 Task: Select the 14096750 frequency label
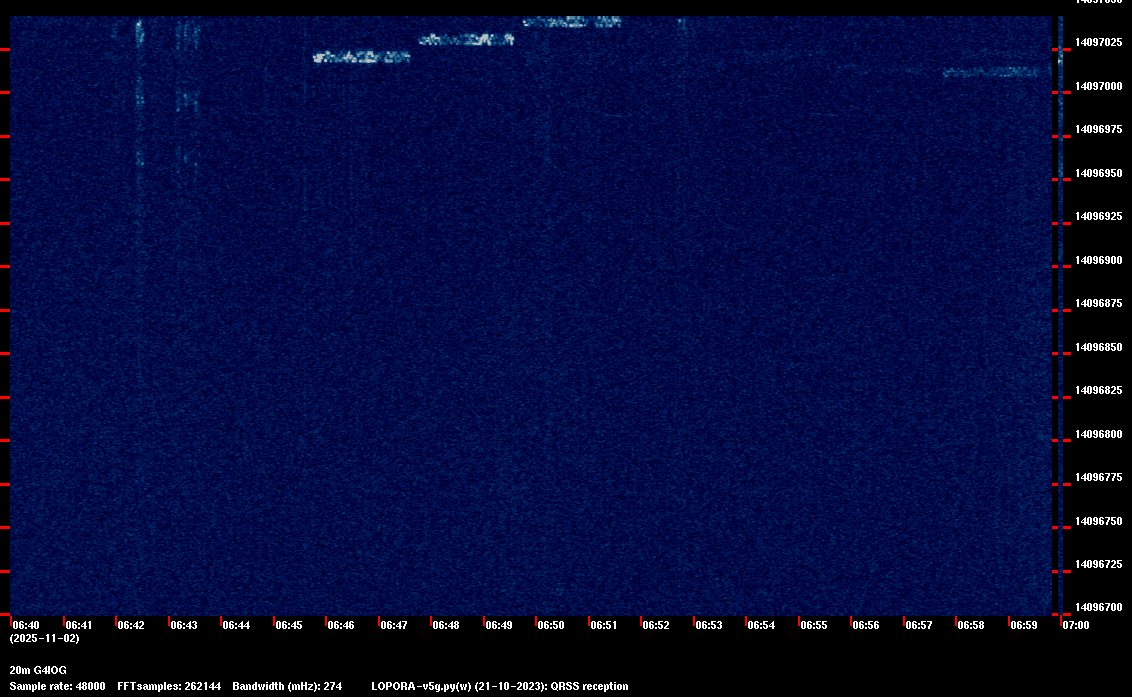[x=1099, y=521]
